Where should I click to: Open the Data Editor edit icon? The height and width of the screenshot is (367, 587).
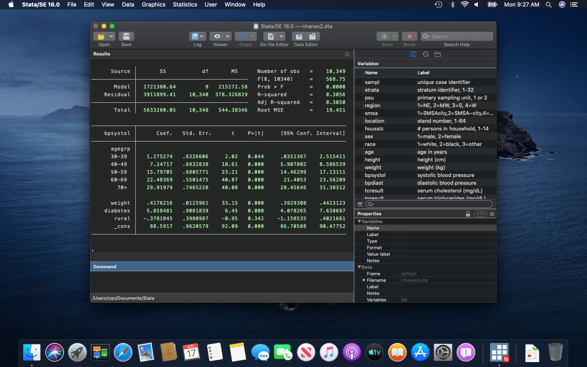(299, 36)
